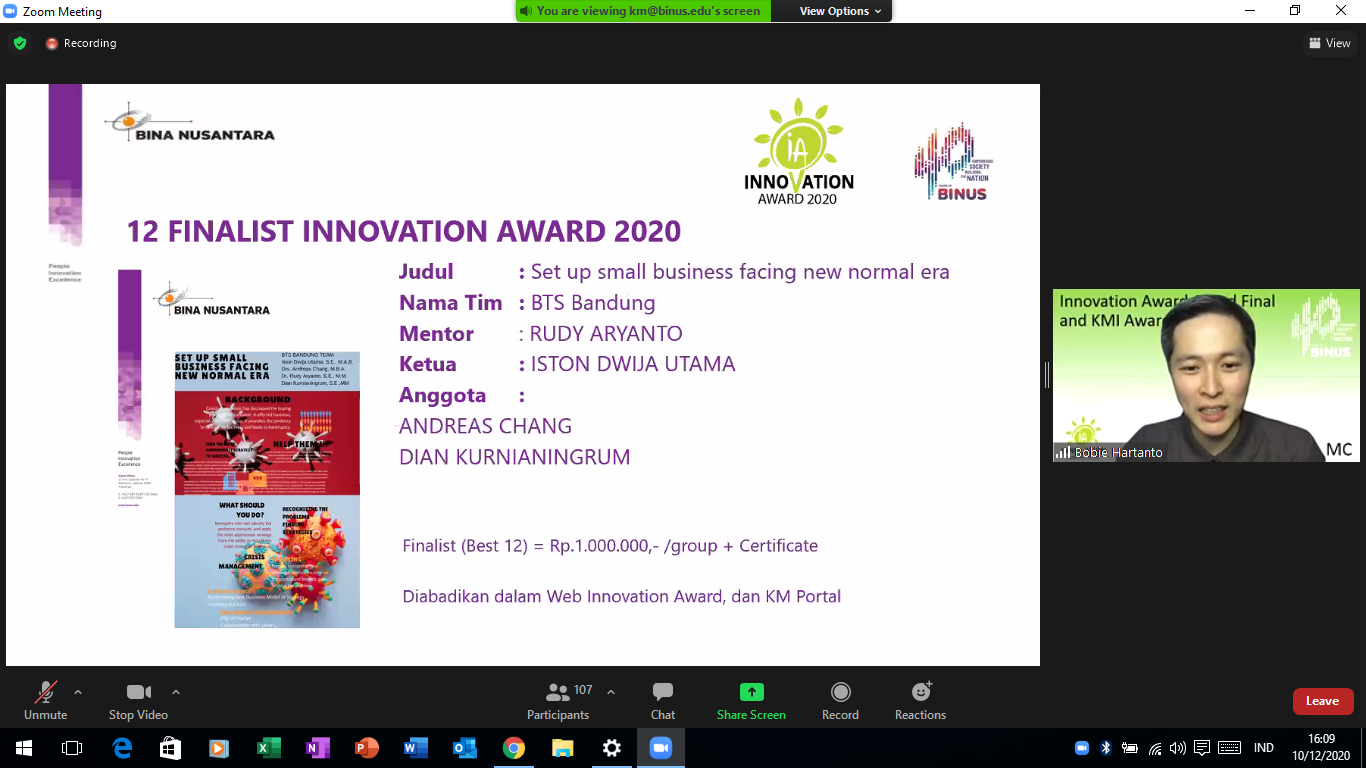Open Task View on the taskbar
Screen dimensions: 1366x768
click(71, 748)
